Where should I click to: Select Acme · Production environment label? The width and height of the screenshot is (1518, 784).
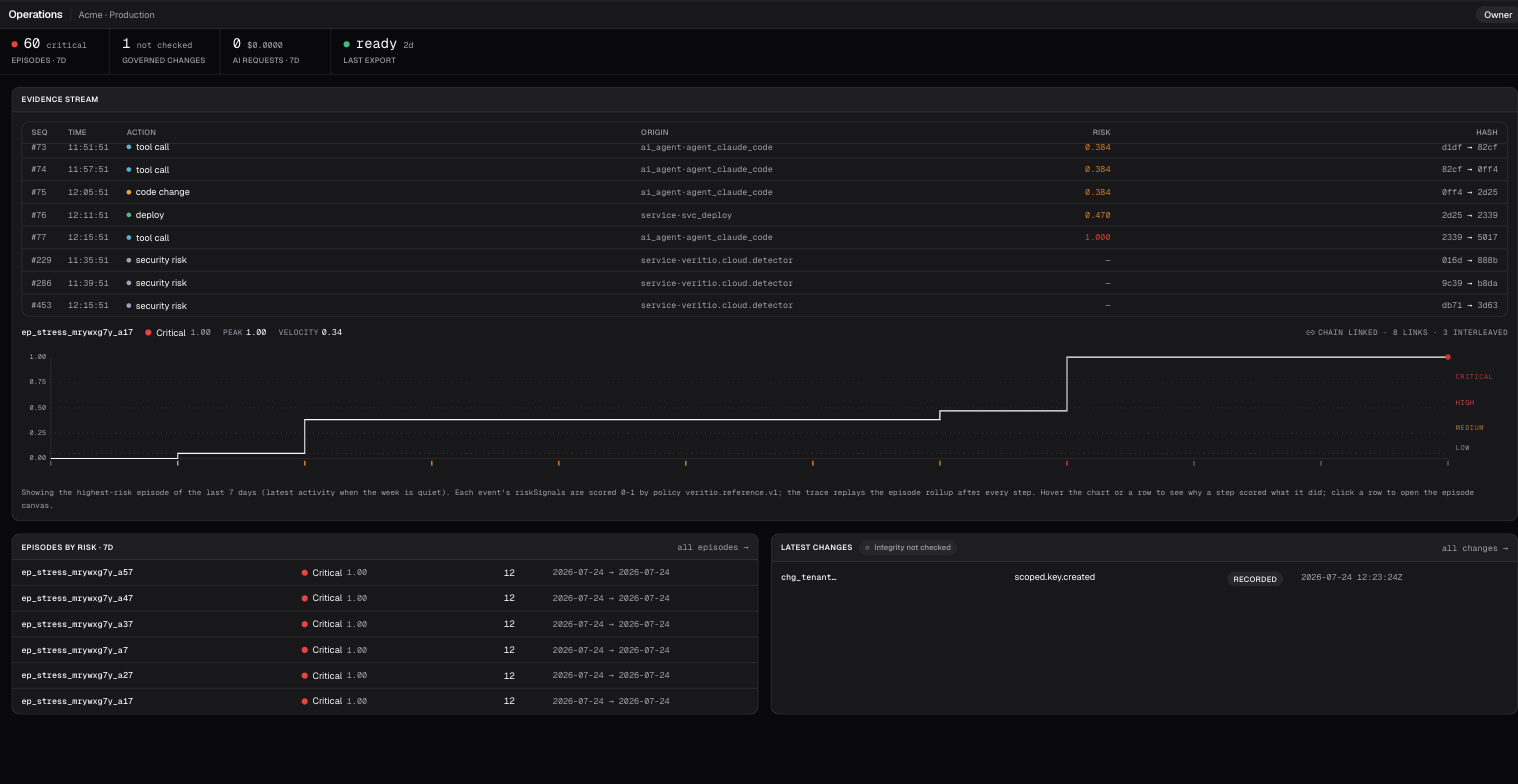(x=116, y=15)
